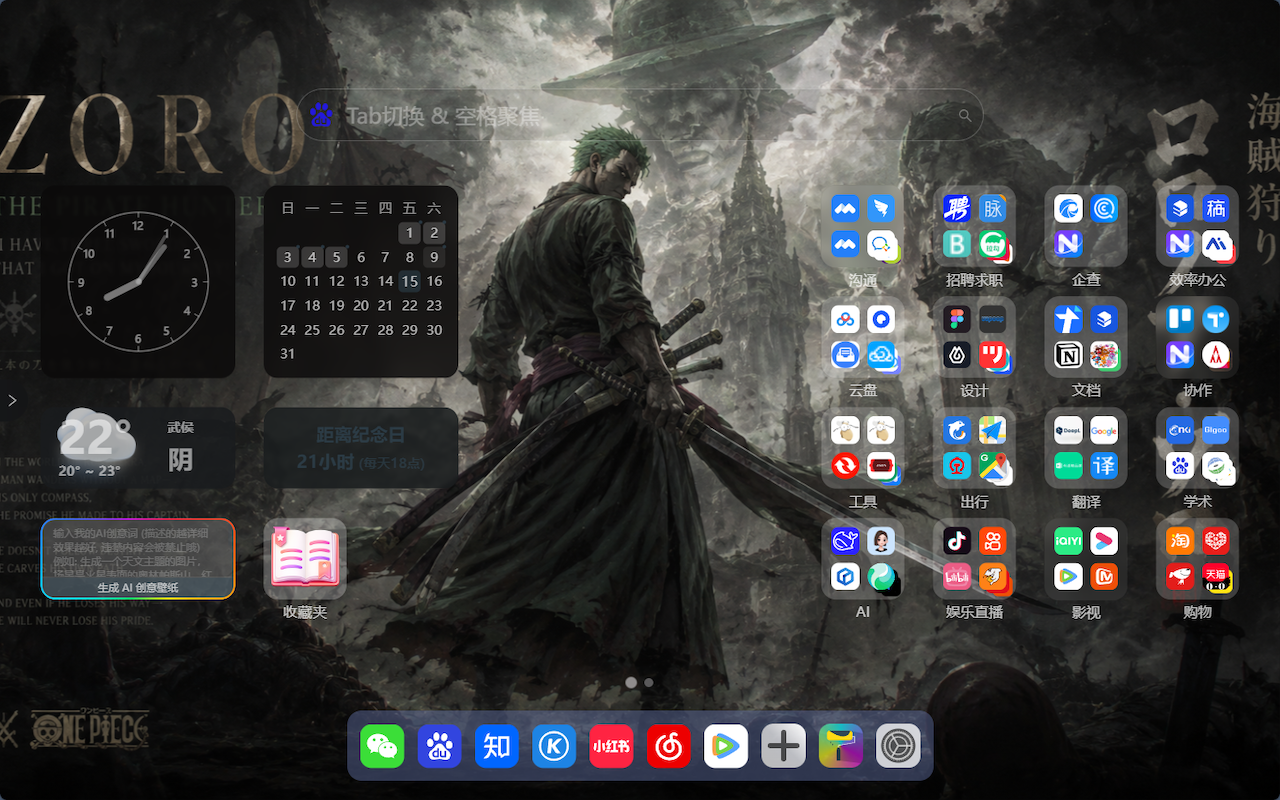
Task: Click the magnifier icon in search bar
Action: coord(965,116)
